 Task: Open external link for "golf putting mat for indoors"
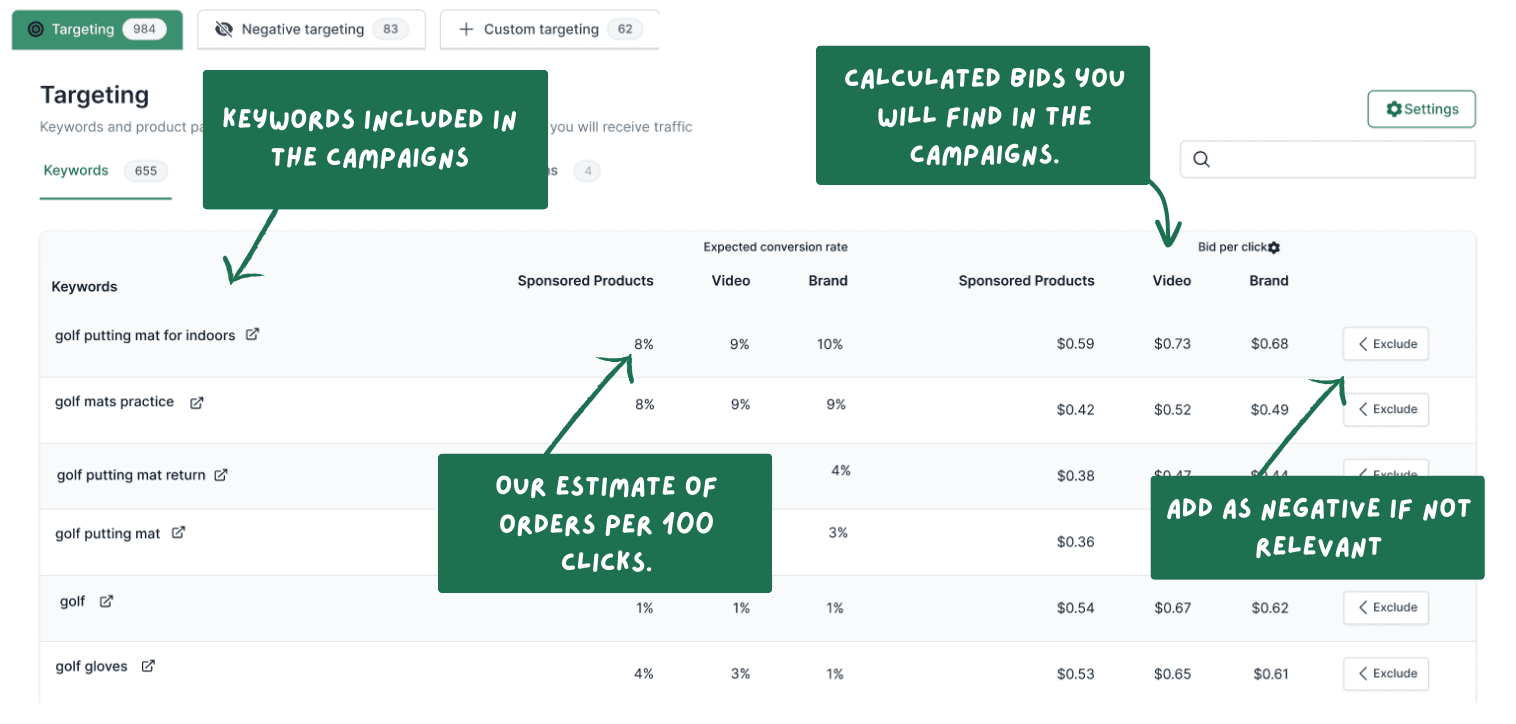(x=252, y=335)
